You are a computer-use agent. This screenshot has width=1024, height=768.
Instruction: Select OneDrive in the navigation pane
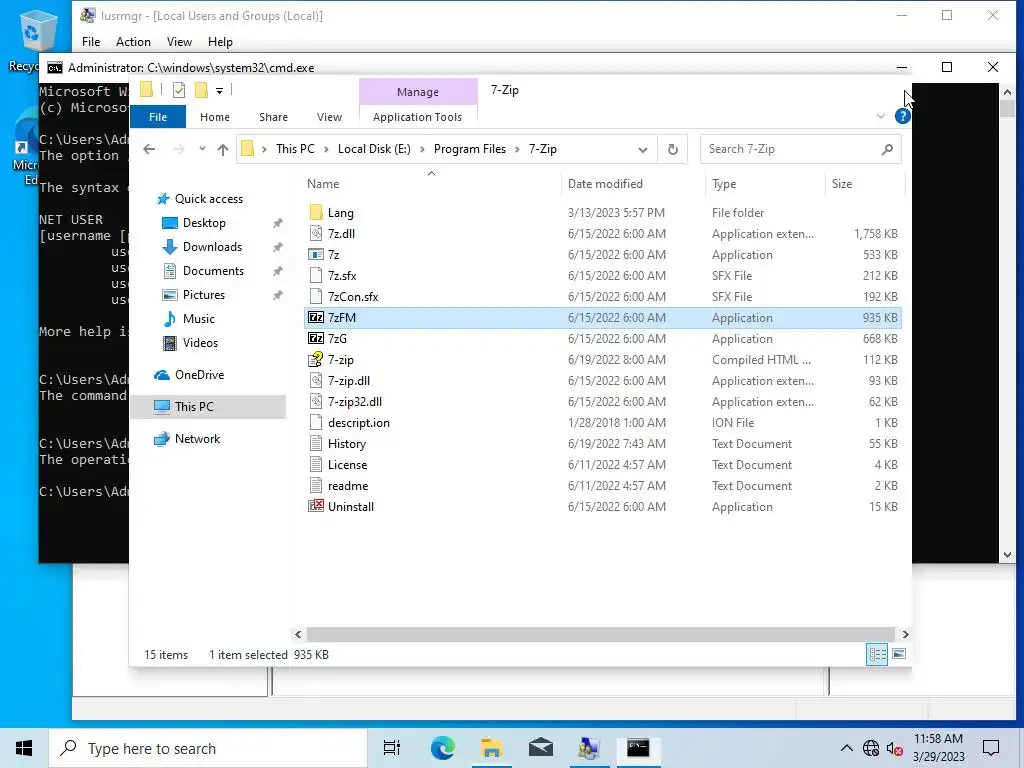[199, 375]
